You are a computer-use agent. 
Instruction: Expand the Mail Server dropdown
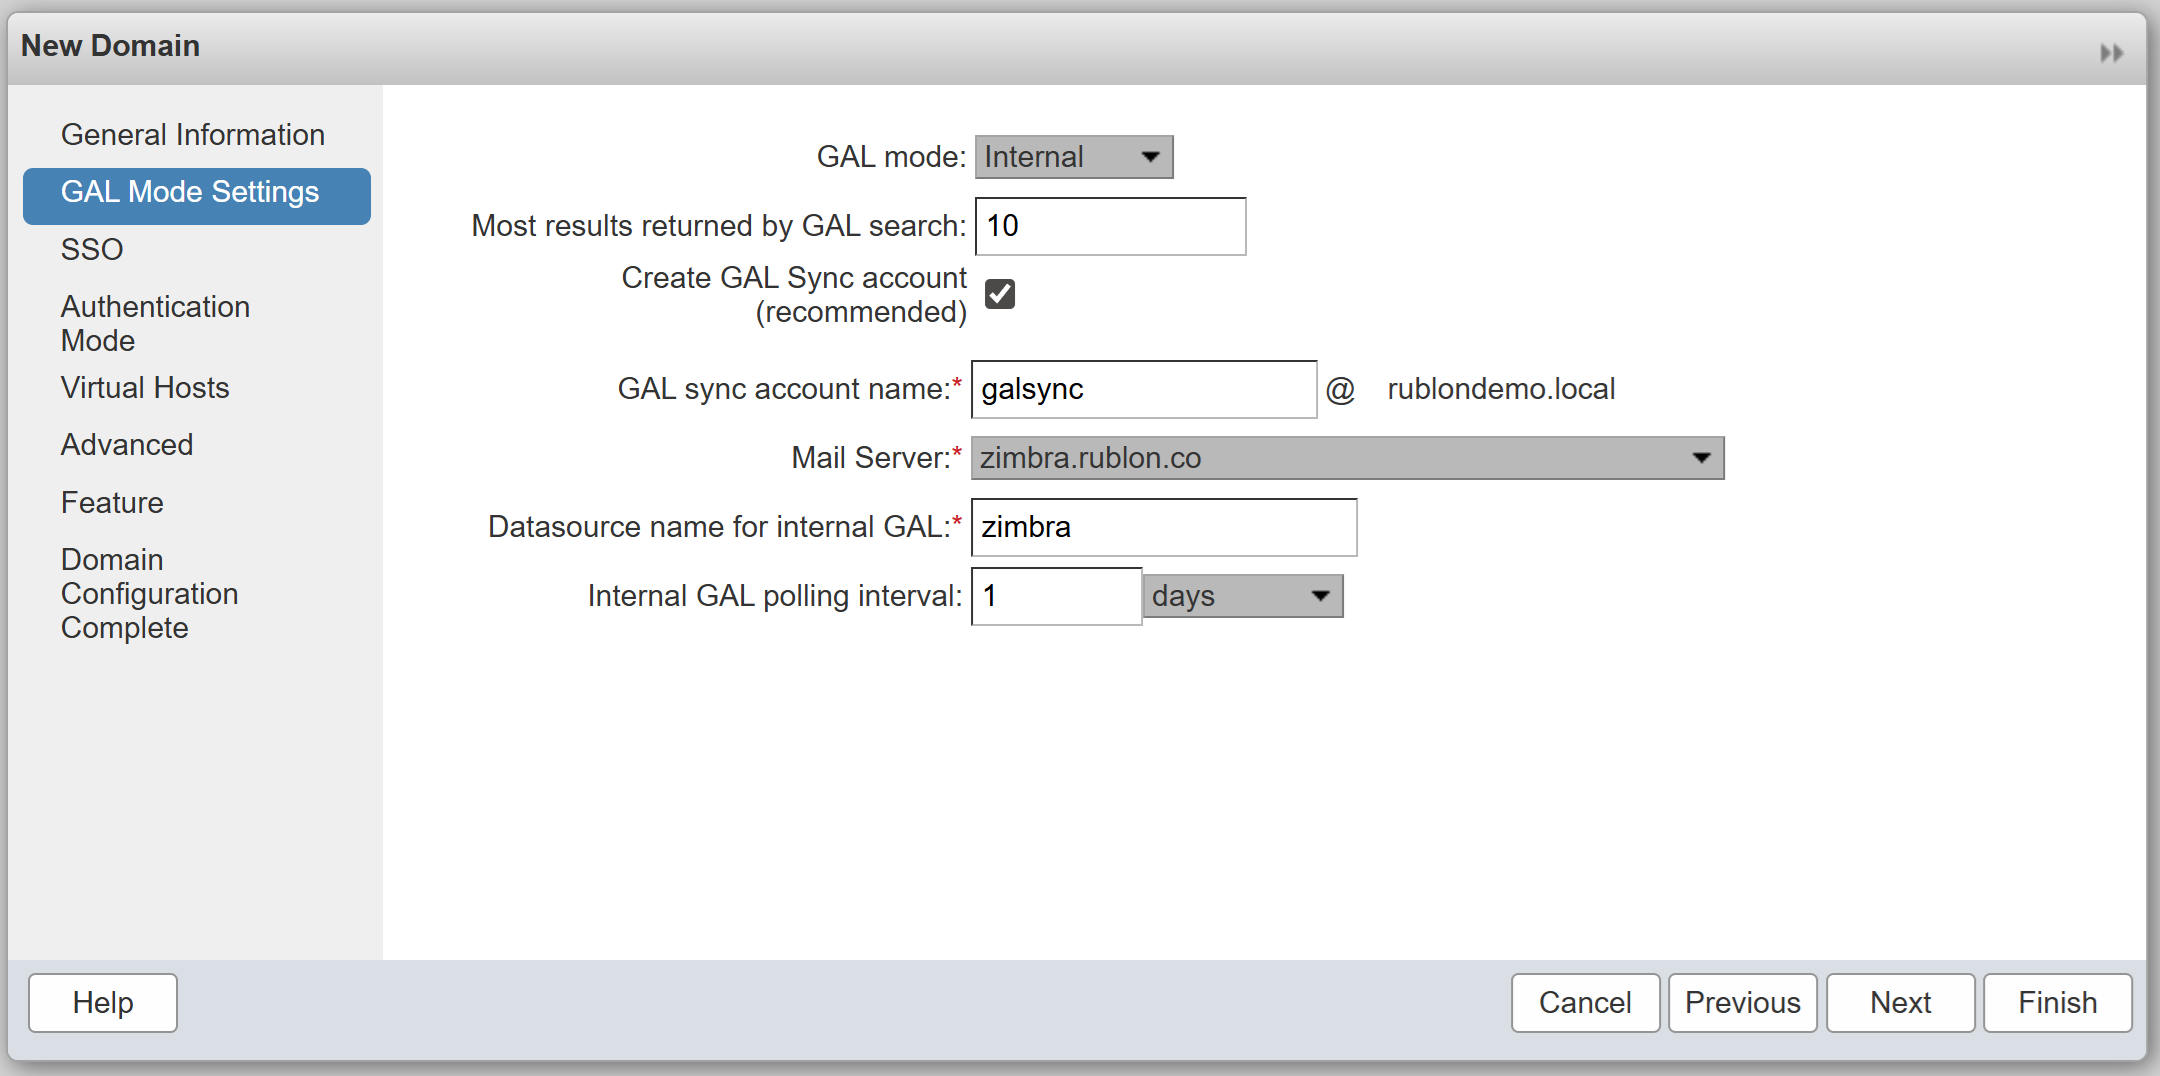tap(1346, 458)
